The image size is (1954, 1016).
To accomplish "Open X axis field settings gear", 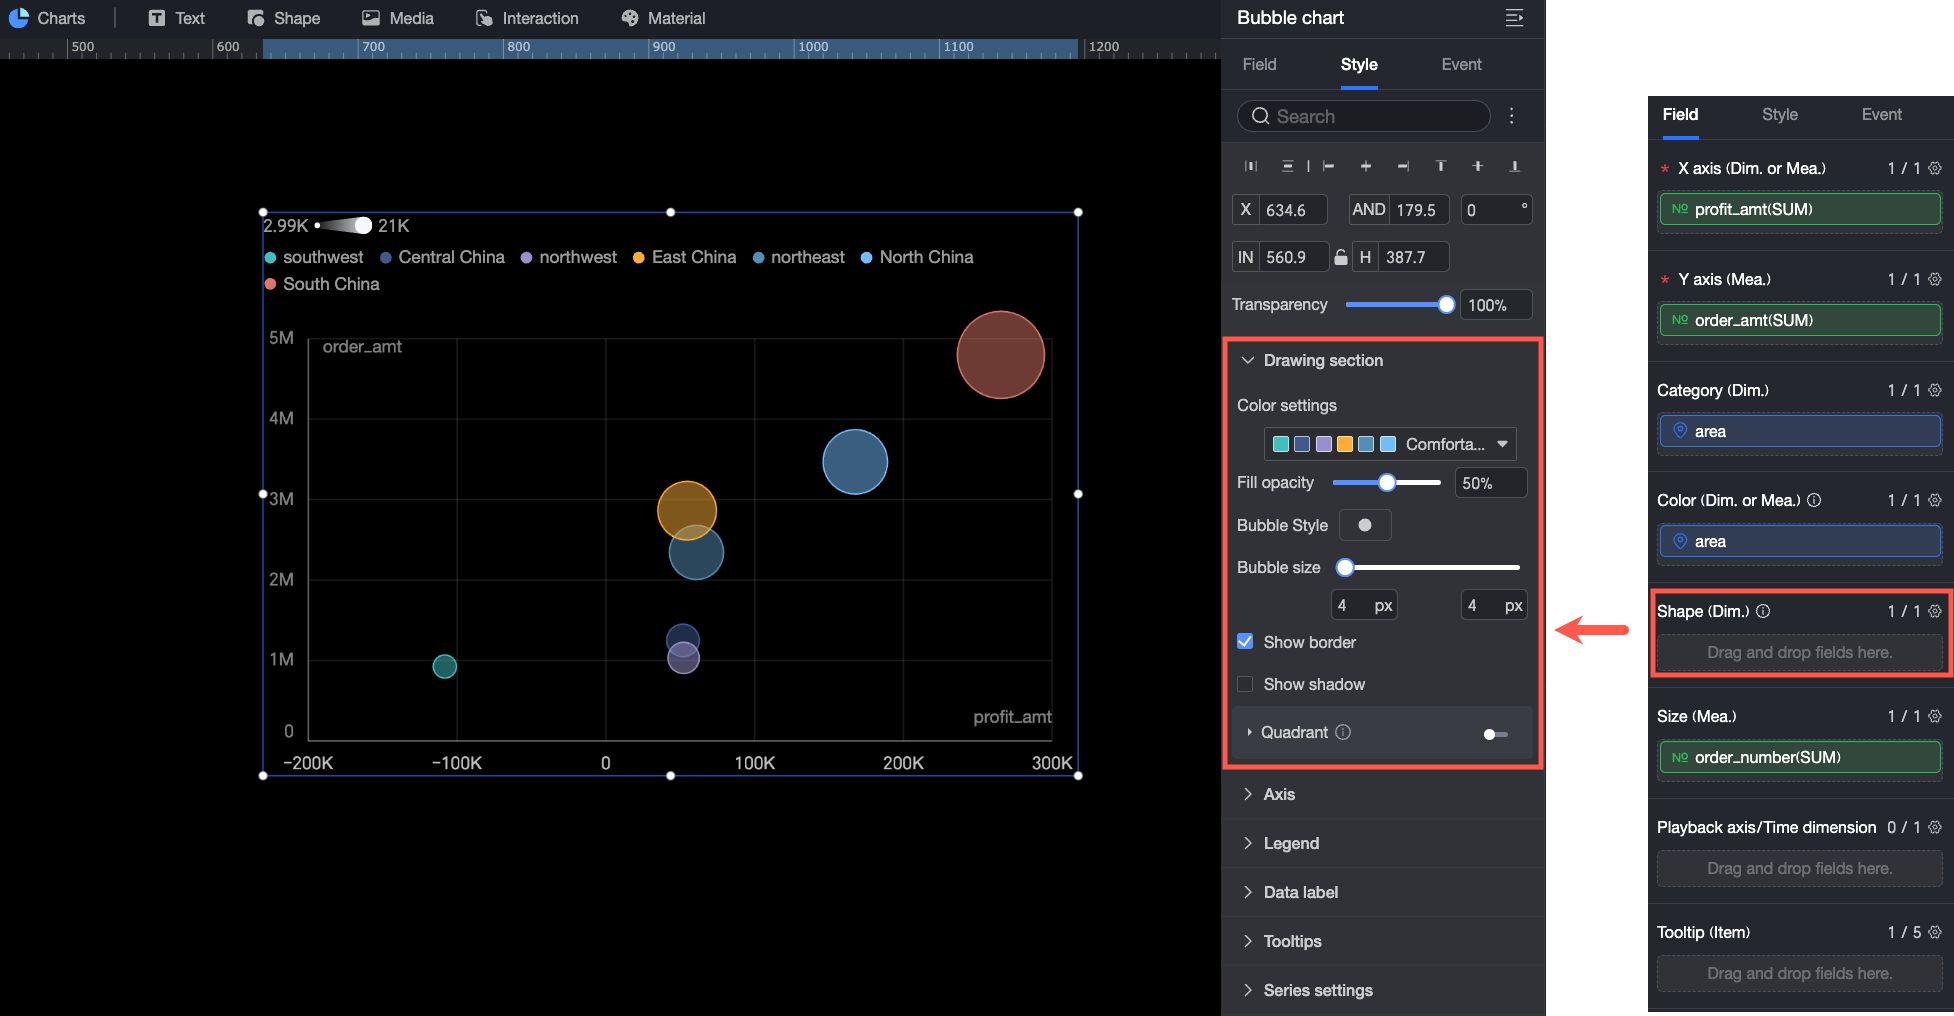I will (1935, 168).
